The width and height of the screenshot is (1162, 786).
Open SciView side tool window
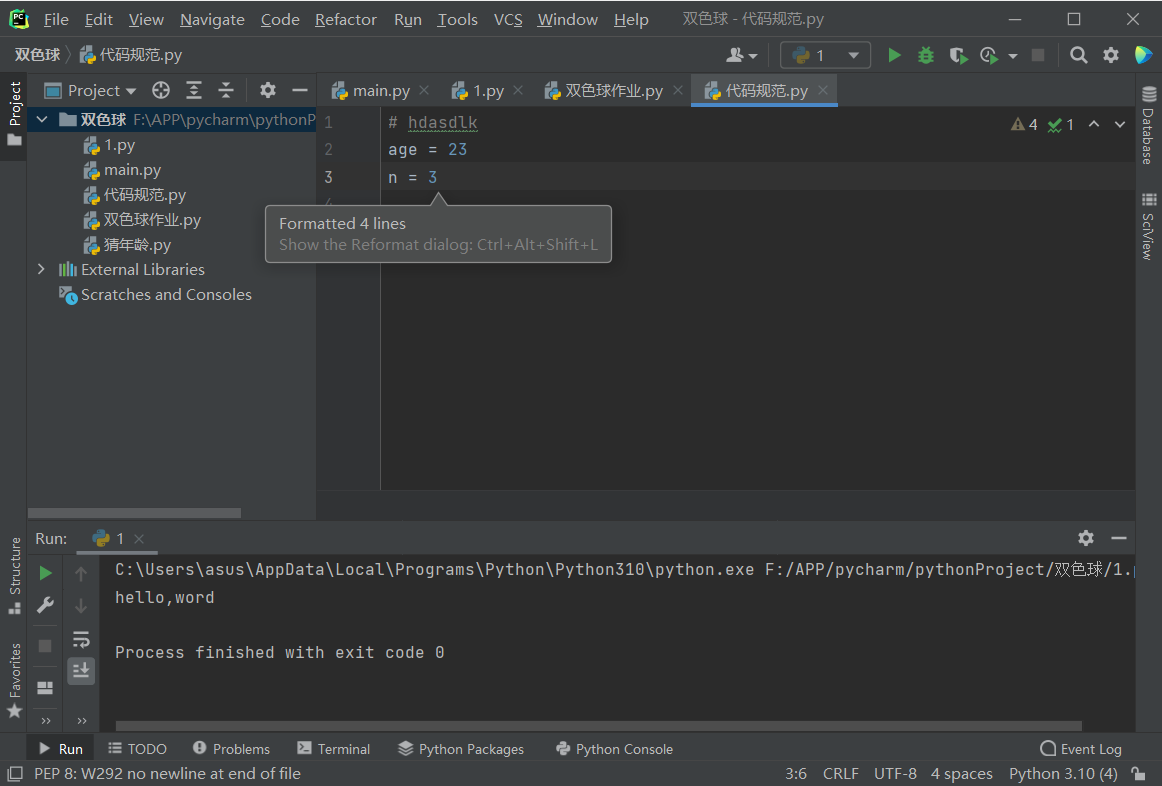pyautogui.click(x=1149, y=226)
